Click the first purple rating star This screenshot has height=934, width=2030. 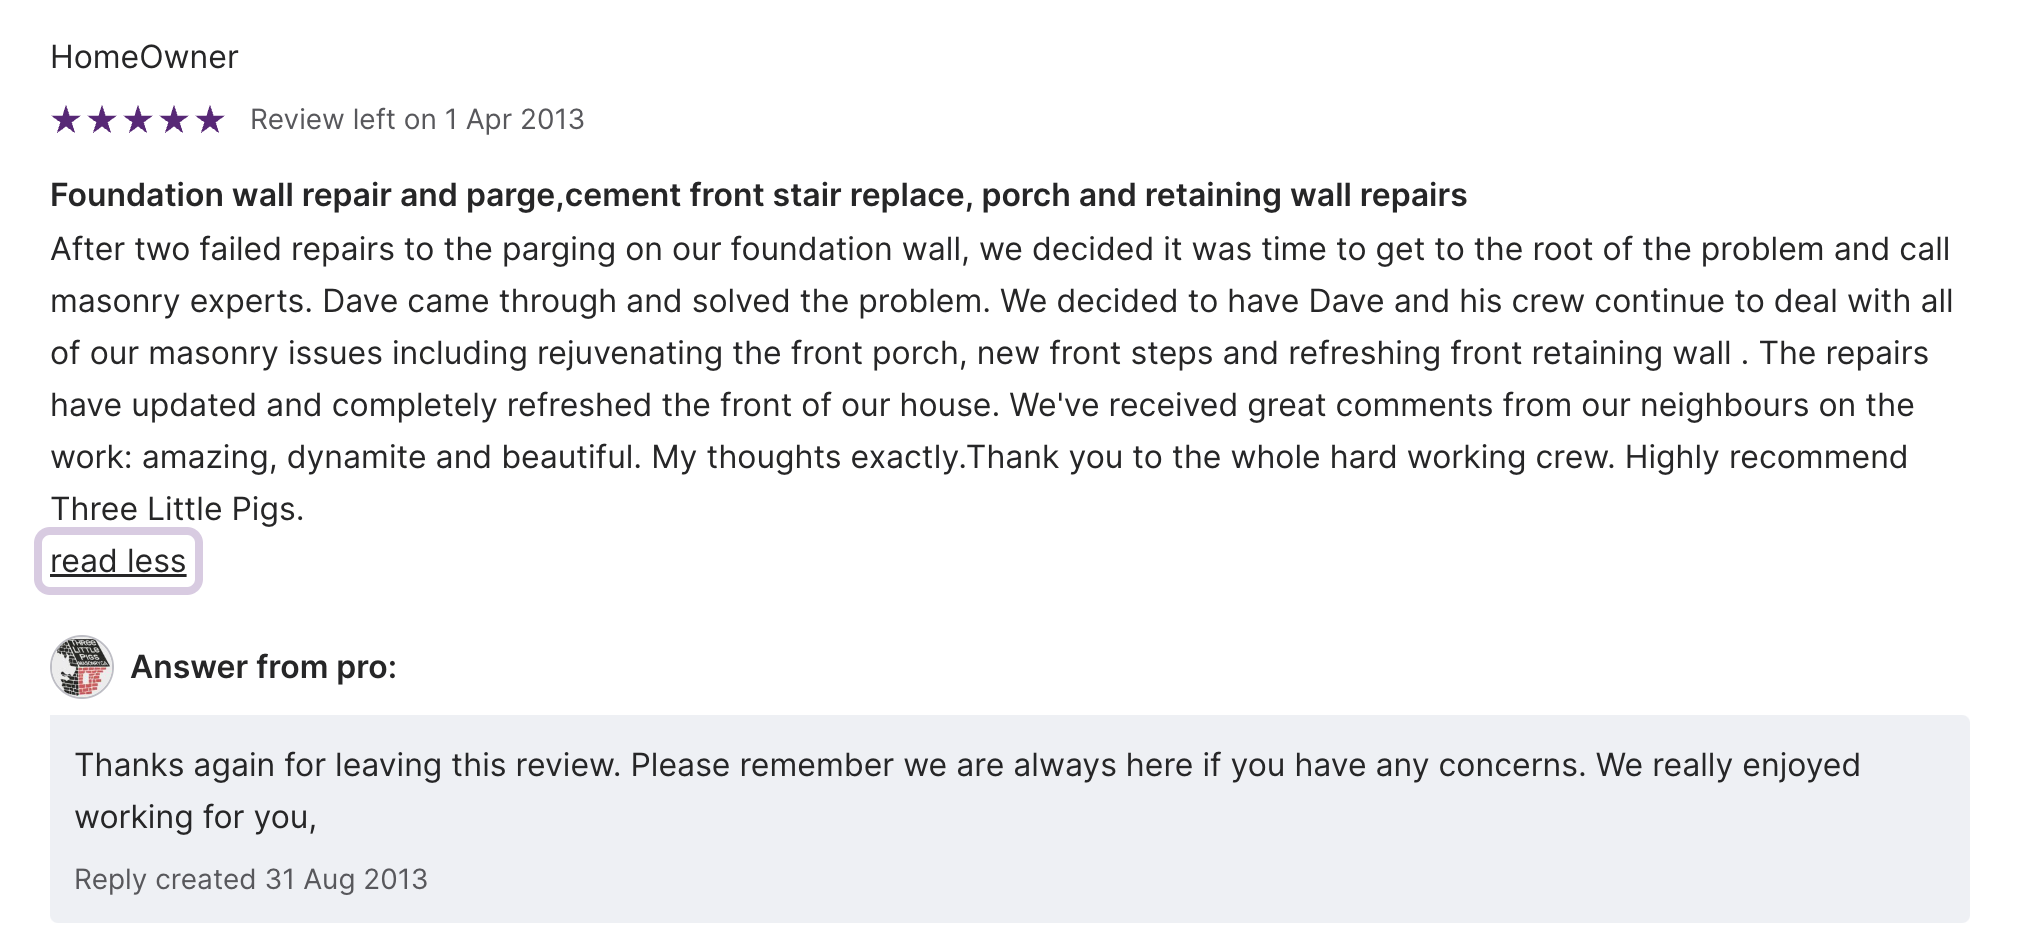click(x=66, y=120)
